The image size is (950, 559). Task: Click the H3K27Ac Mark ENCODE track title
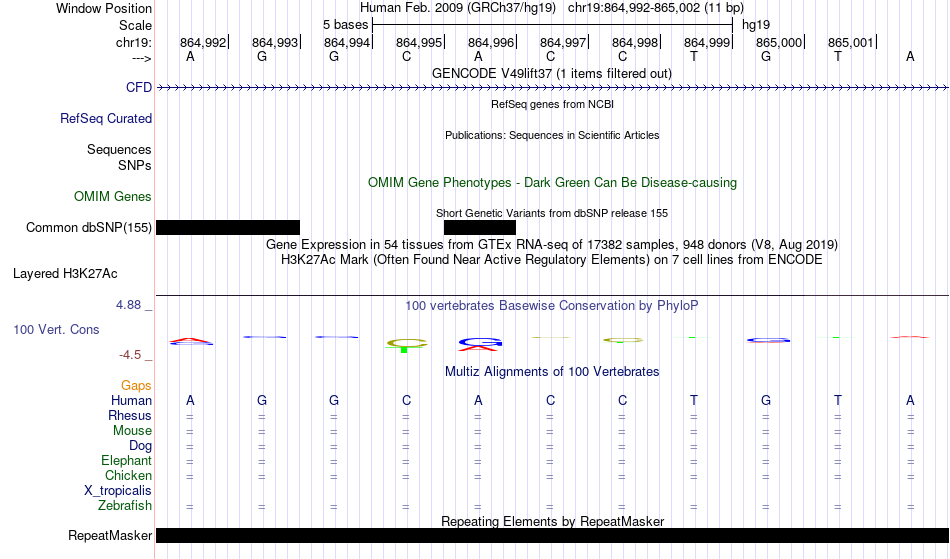(552, 260)
